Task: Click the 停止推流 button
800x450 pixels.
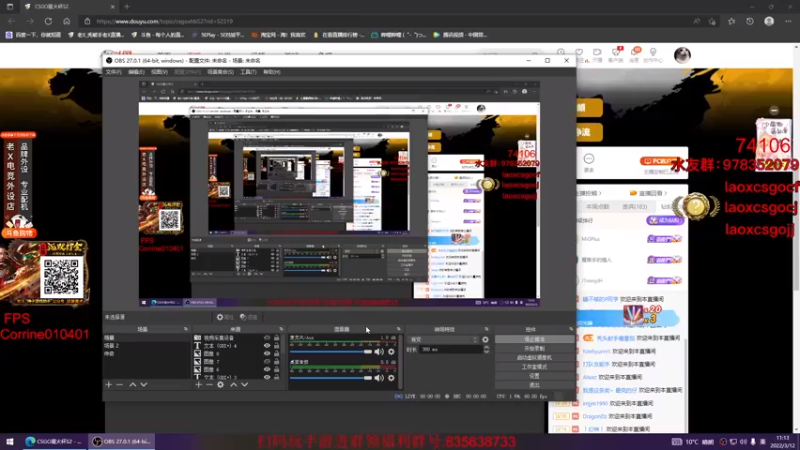Action: tap(534, 339)
